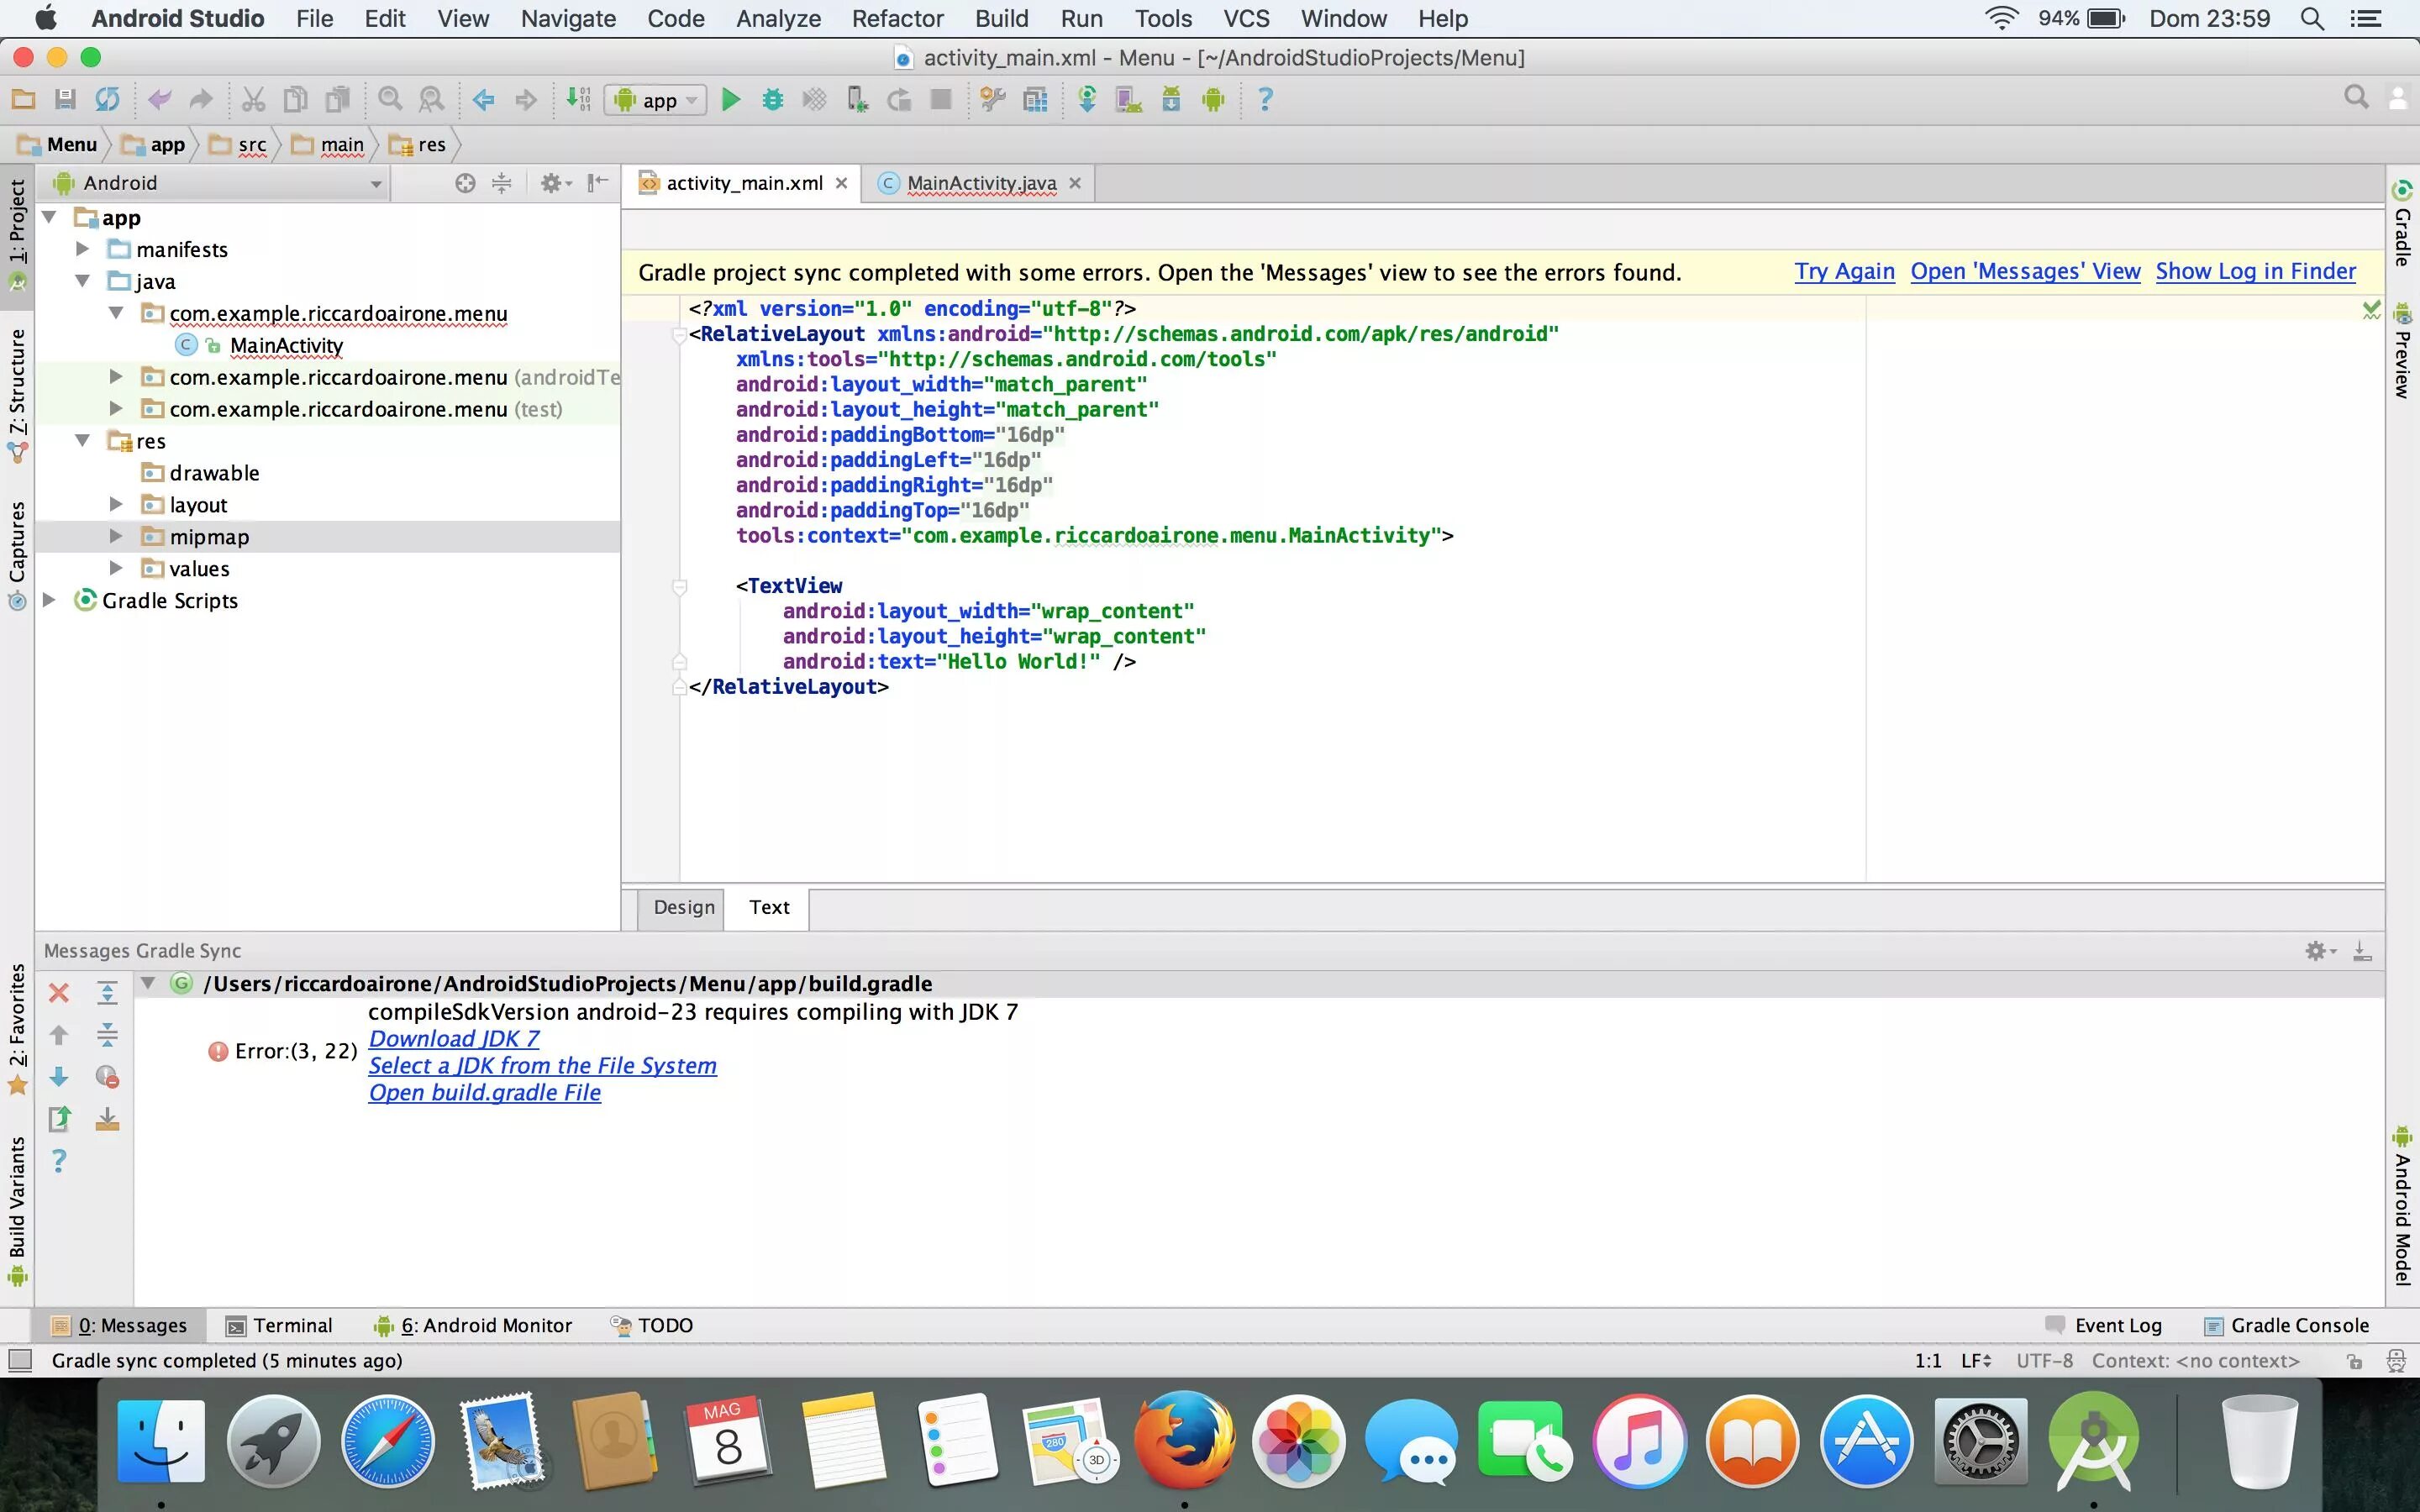Select the drawable folder
The height and width of the screenshot is (1512, 2420).
click(214, 472)
